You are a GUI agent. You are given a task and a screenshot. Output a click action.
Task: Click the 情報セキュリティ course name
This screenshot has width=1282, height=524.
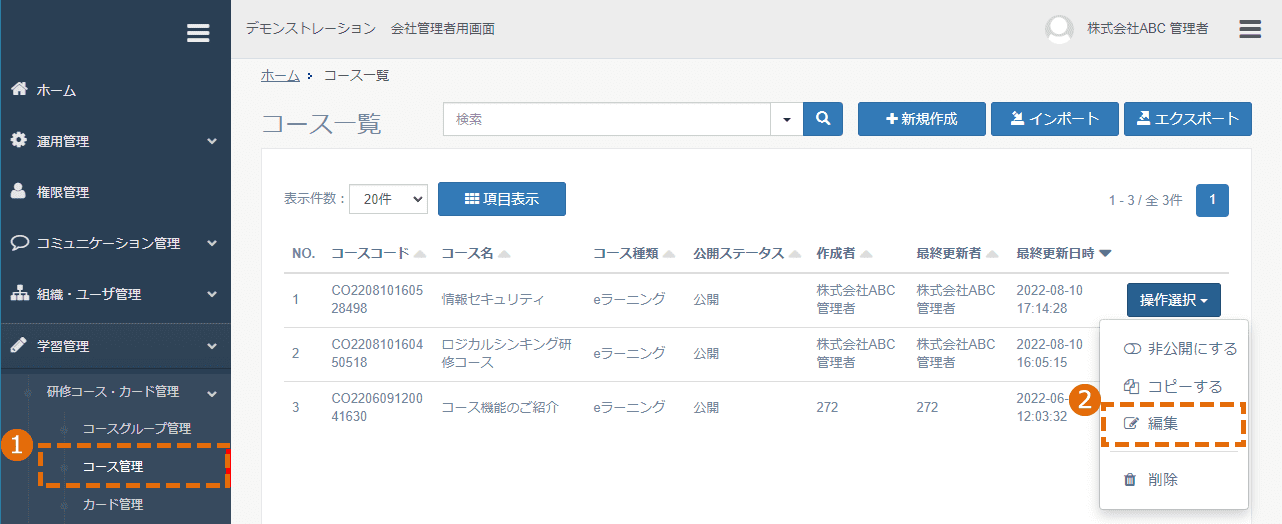[x=492, y=299]
